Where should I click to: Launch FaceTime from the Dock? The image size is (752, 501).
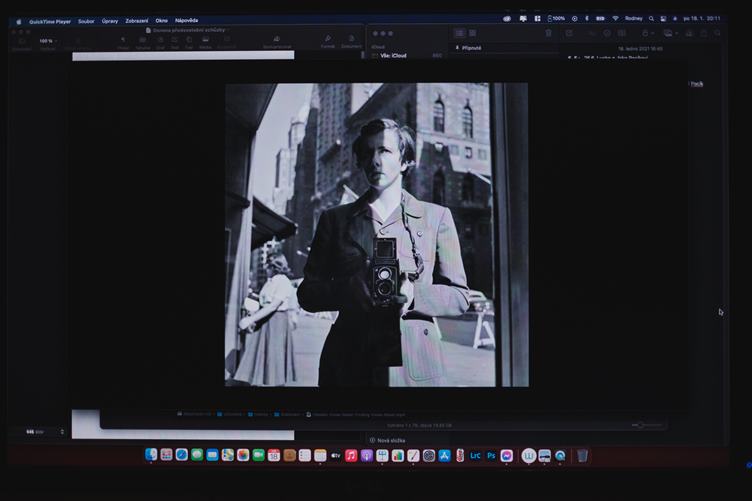(x=258, y=455)
